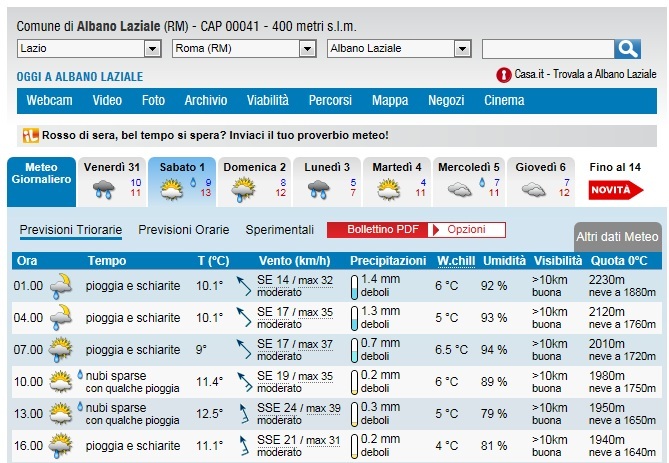This screenshot has width=669, height=463.
Task: Click the Casa.it red icon
Action: click(x=503, y=75)
